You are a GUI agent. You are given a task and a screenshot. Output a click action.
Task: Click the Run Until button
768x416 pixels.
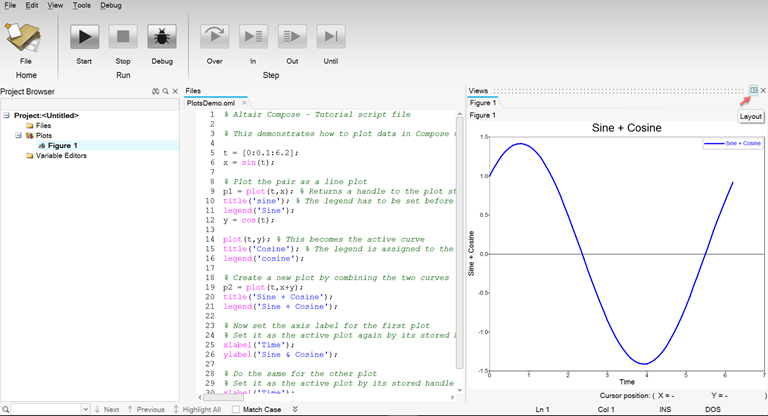click(331, 37)
